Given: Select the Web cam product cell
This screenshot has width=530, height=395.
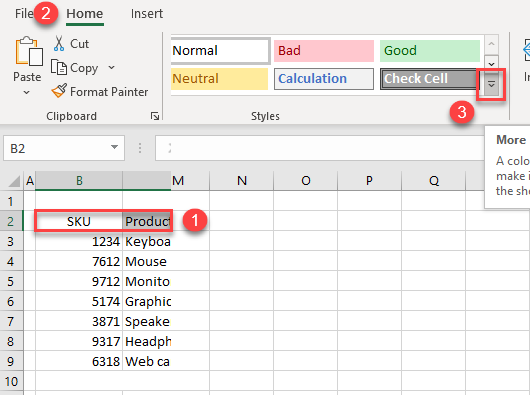Looking at the screenshot, I should pos(147,361).
